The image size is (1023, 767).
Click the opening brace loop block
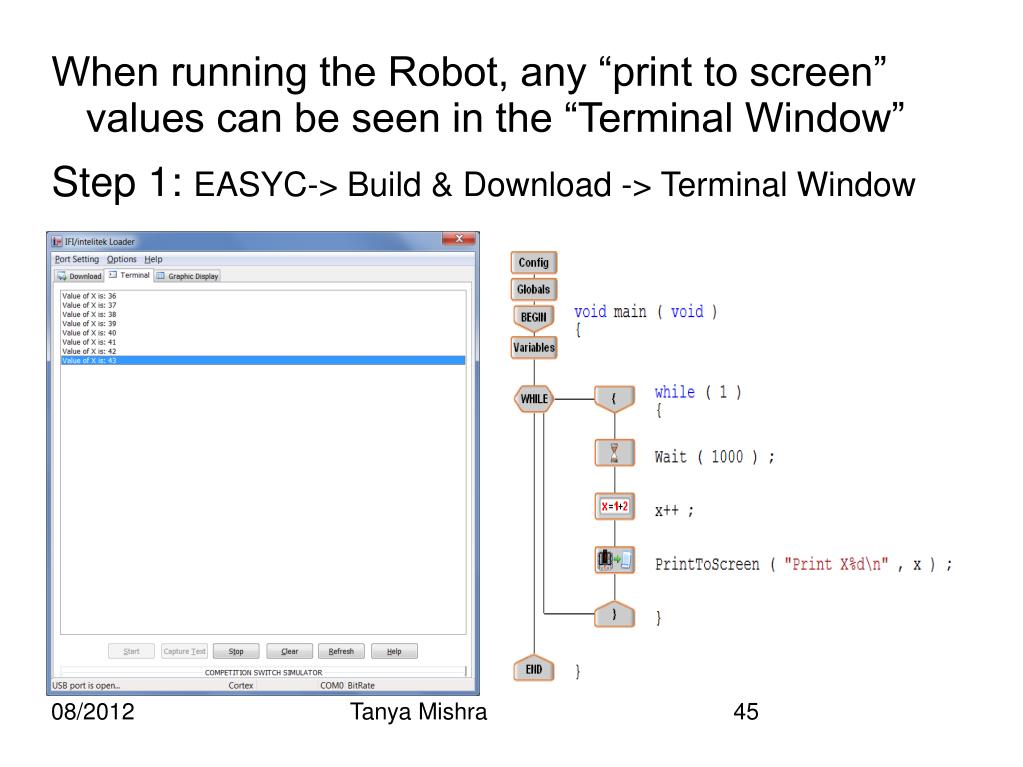615,398
